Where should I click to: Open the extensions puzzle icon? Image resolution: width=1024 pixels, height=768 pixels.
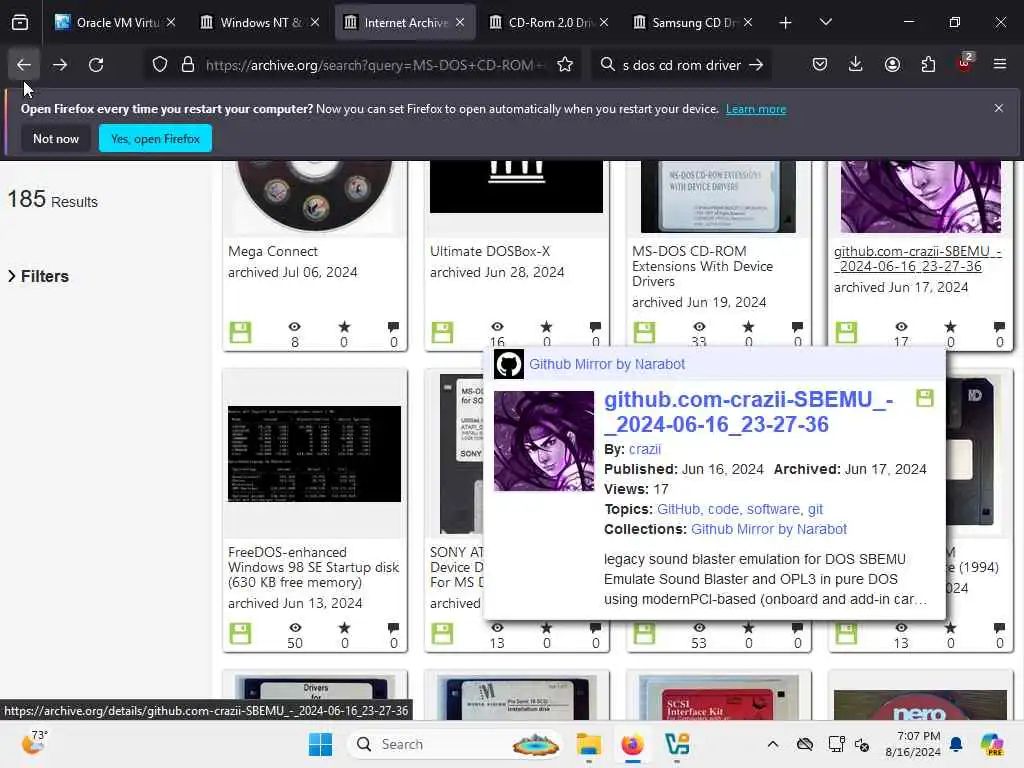pyautogui.click(x=928, y=64)
